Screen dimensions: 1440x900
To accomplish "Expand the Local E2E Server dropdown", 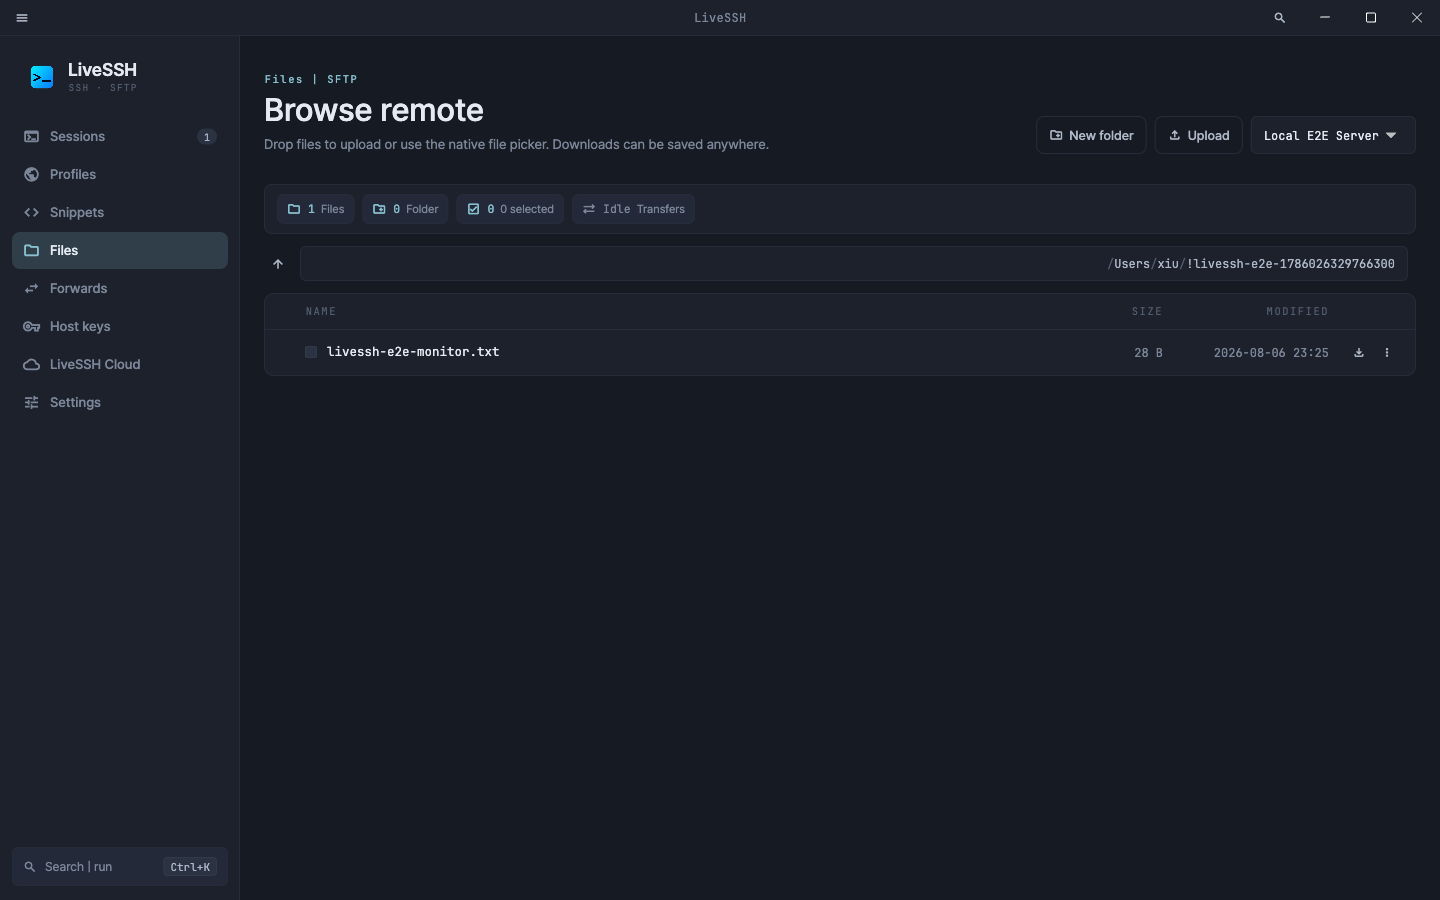I will pos(1333,135).
